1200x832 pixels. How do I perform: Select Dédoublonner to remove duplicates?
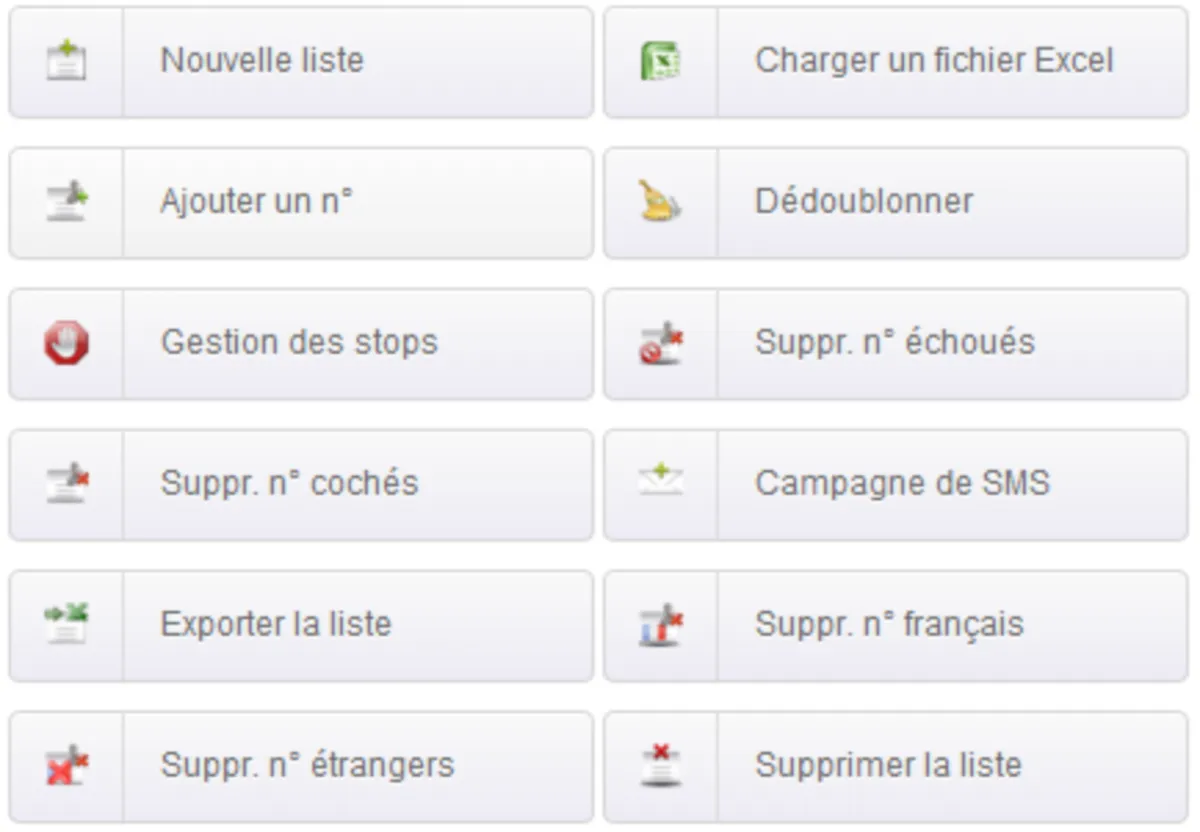864,202
